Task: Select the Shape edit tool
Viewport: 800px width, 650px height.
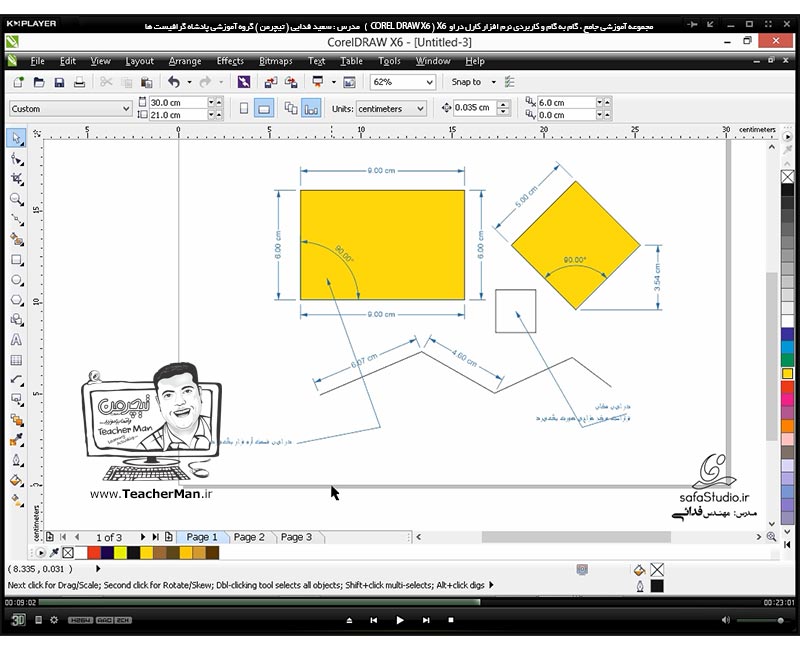Action: 16,159
